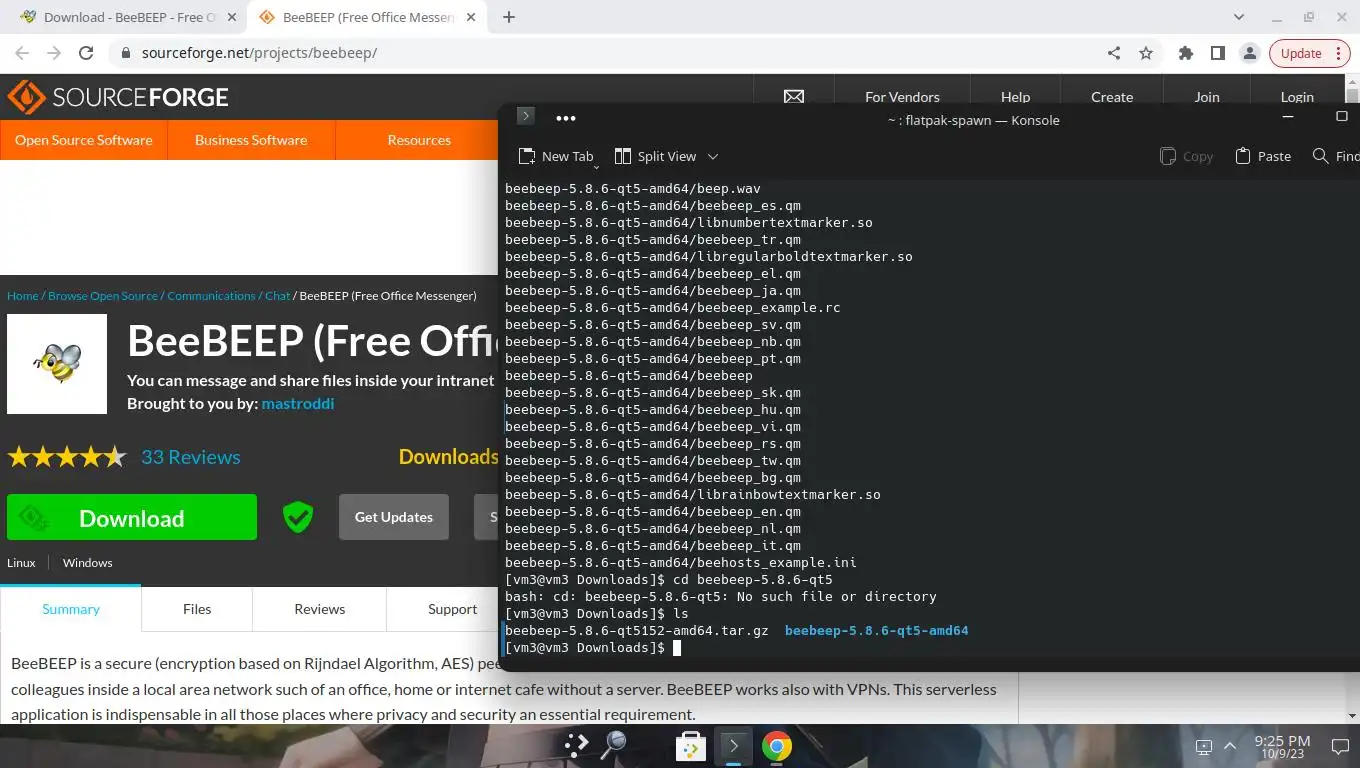This screenshot has height=768, width=1360.
Task: Click Chat breadcrumb link
Action: (277, 296)
